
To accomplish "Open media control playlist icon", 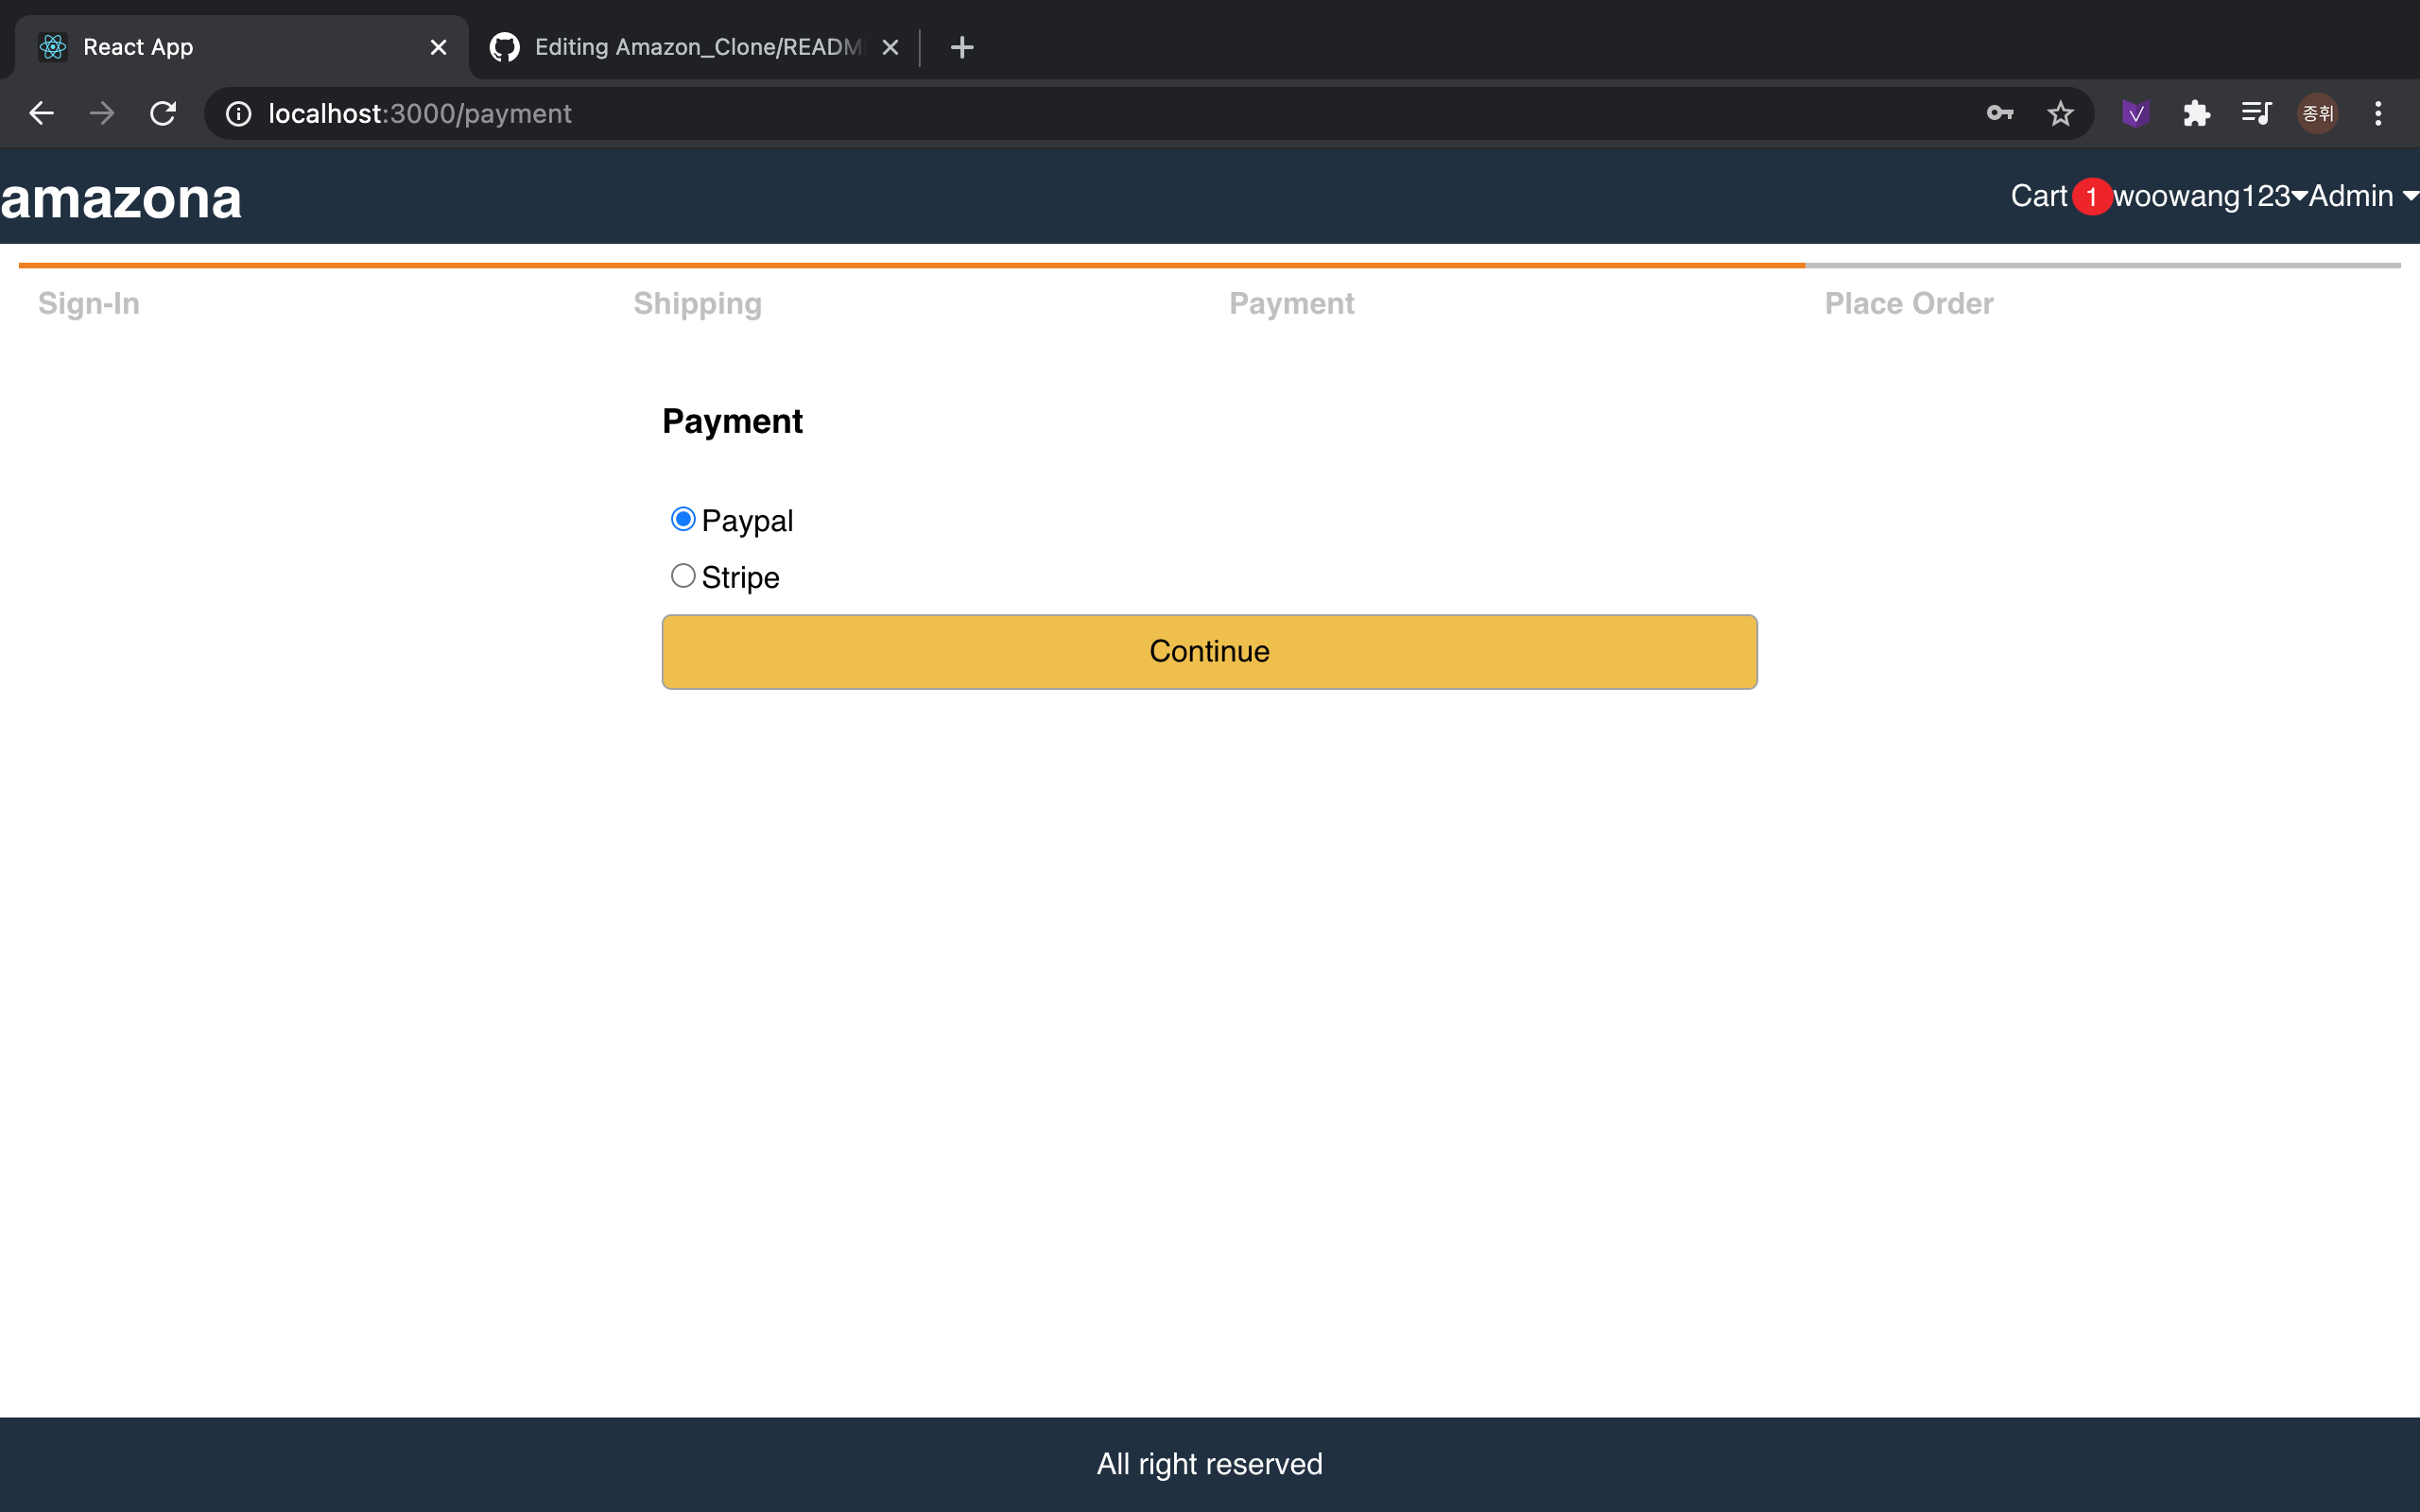I will [x=2256, y=113].
